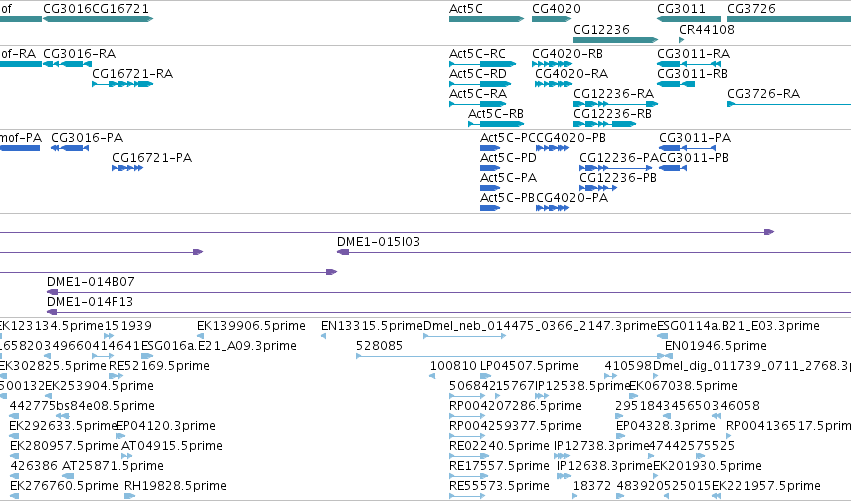Select EST EK280957.5prime
The image size is (851, 501).
point(14,456)
